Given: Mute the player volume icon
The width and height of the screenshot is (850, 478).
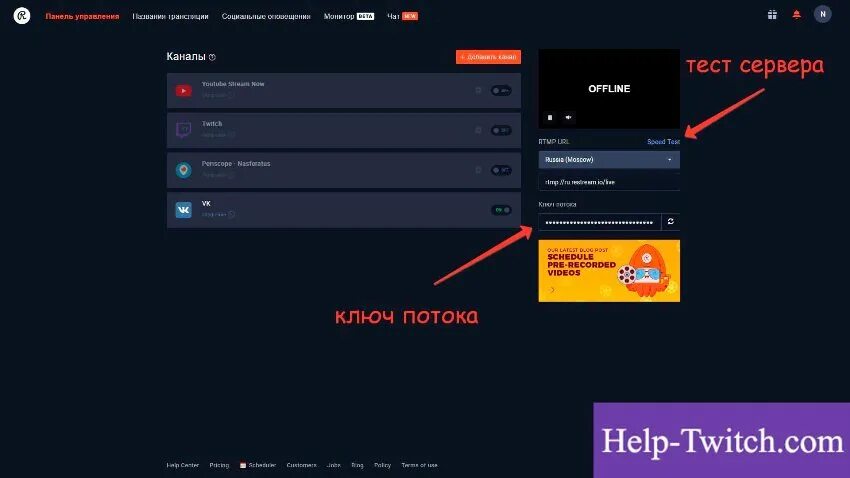Looking at the screenshot, I should (568, 117).
